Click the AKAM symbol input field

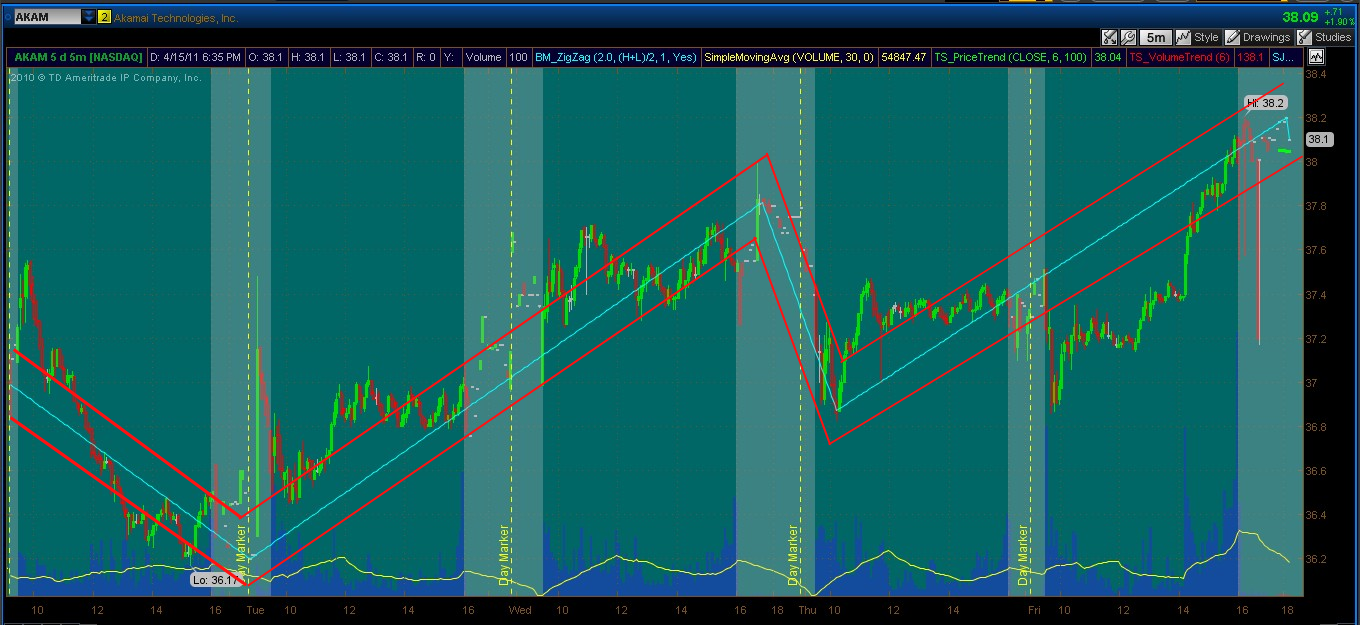coord(47,17)
